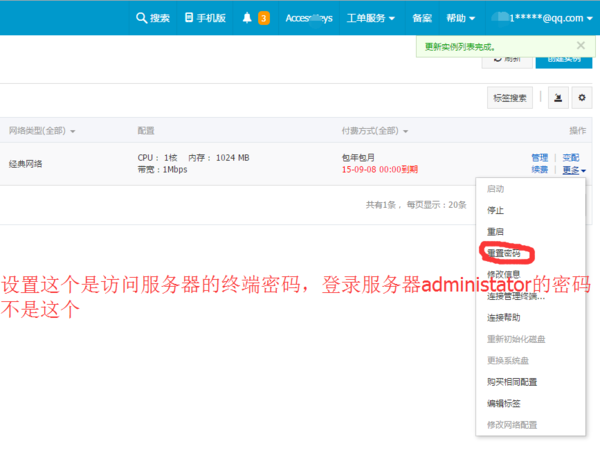Open 备案 in the top navigation
600x464 pixels.
pyautogui.click(x=422, y=18)
